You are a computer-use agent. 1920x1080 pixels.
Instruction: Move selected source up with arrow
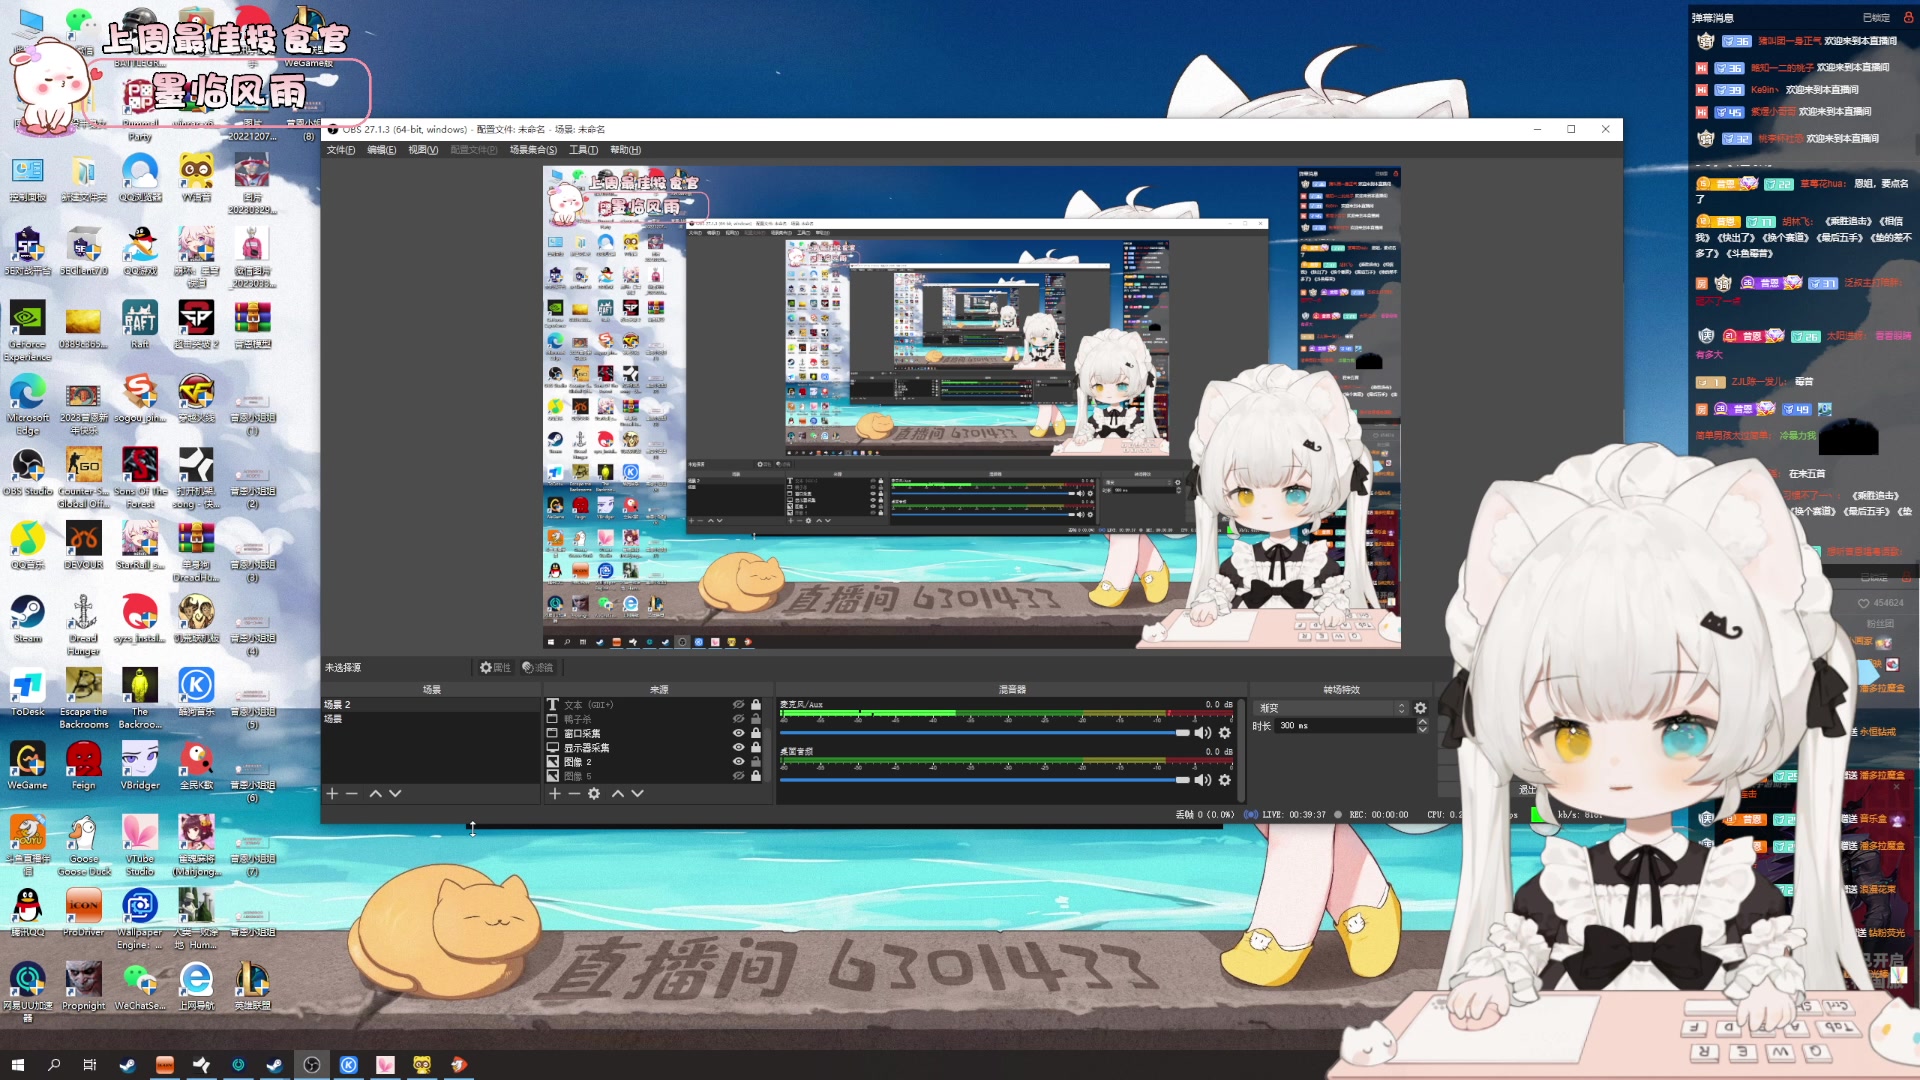click(x=618, y=793)
